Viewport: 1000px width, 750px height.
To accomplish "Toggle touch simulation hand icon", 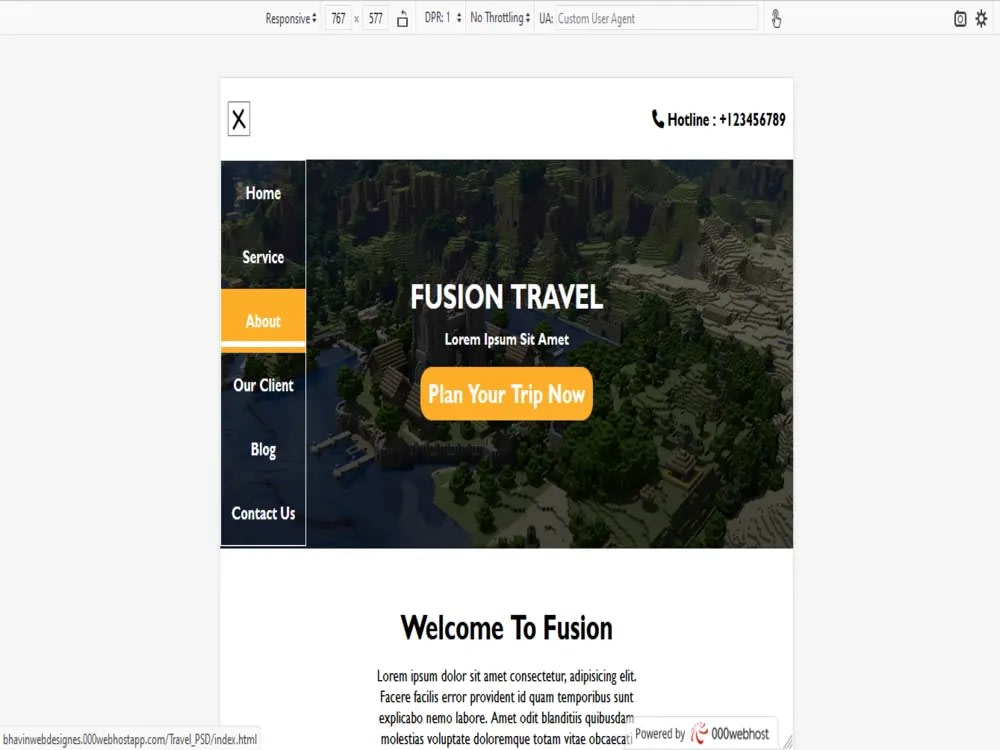I will click(776, 19).
